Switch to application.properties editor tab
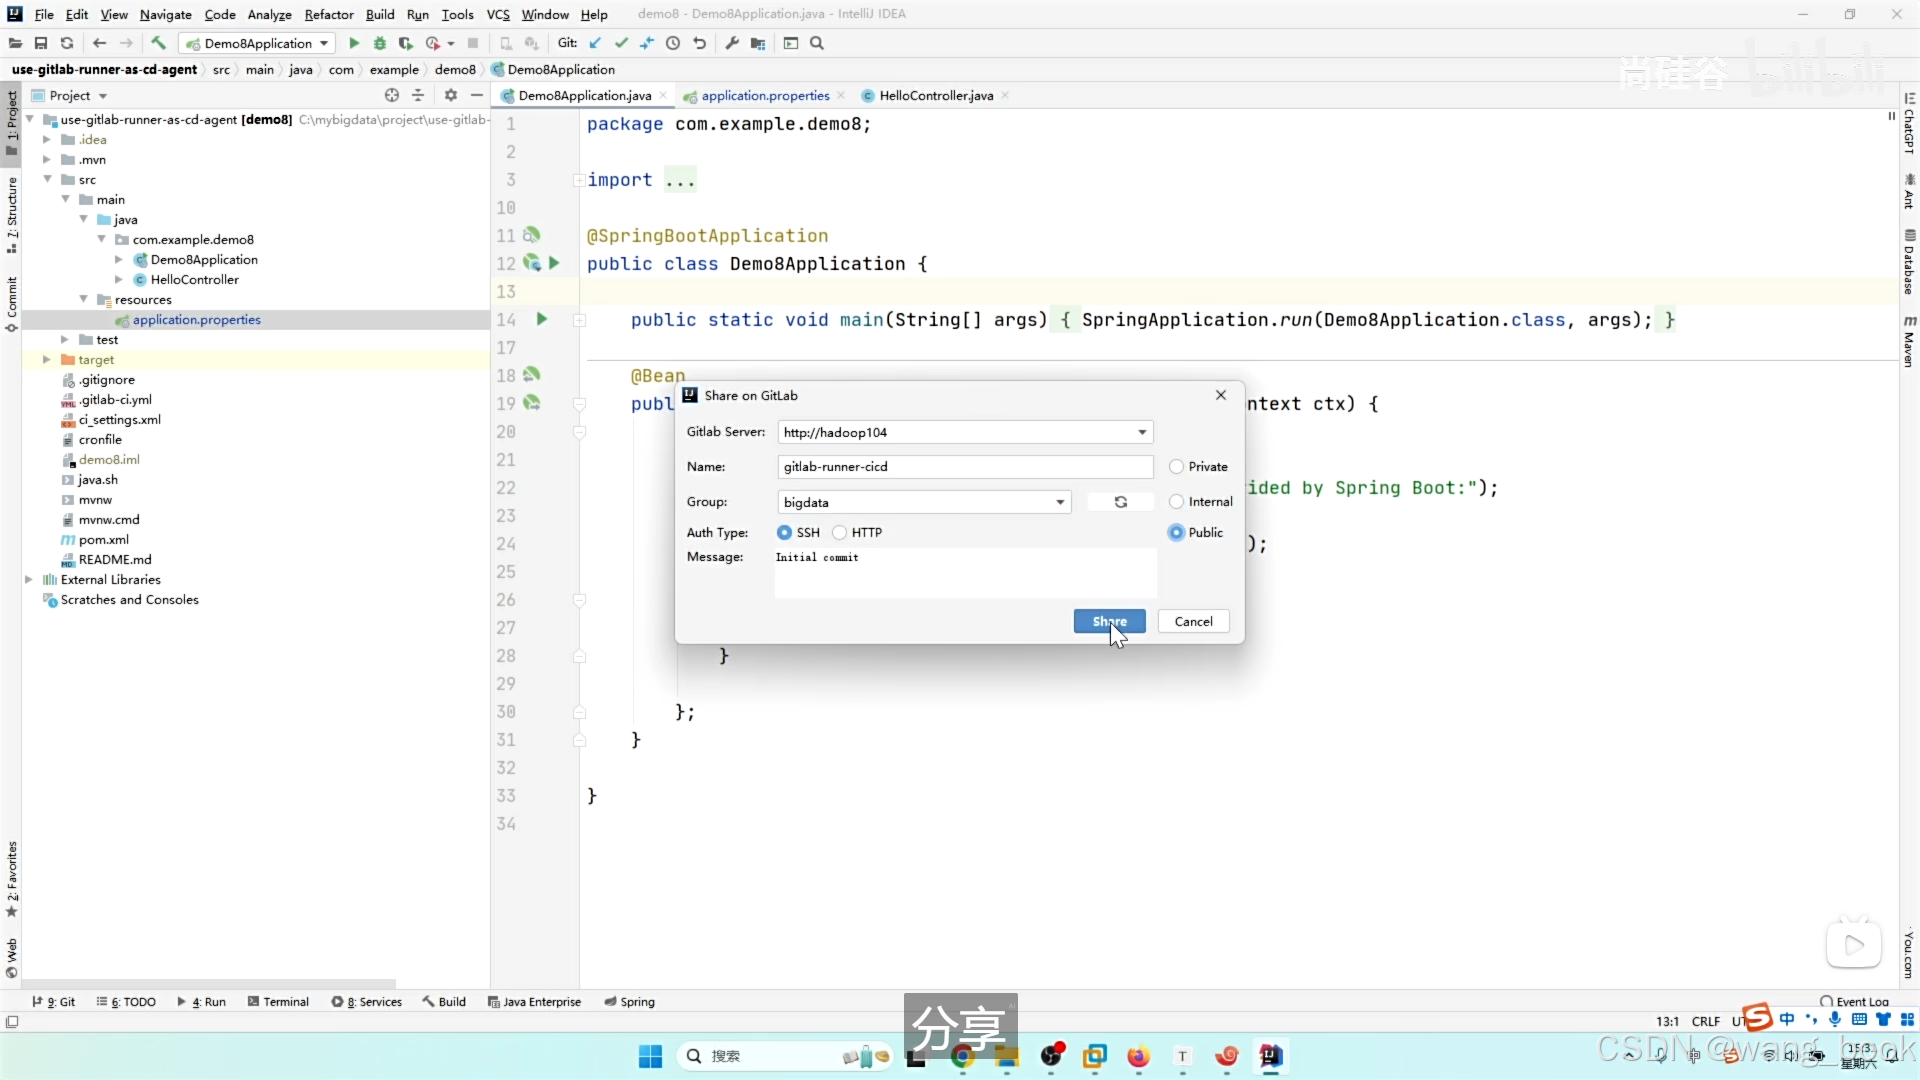 tap(765, 95)
